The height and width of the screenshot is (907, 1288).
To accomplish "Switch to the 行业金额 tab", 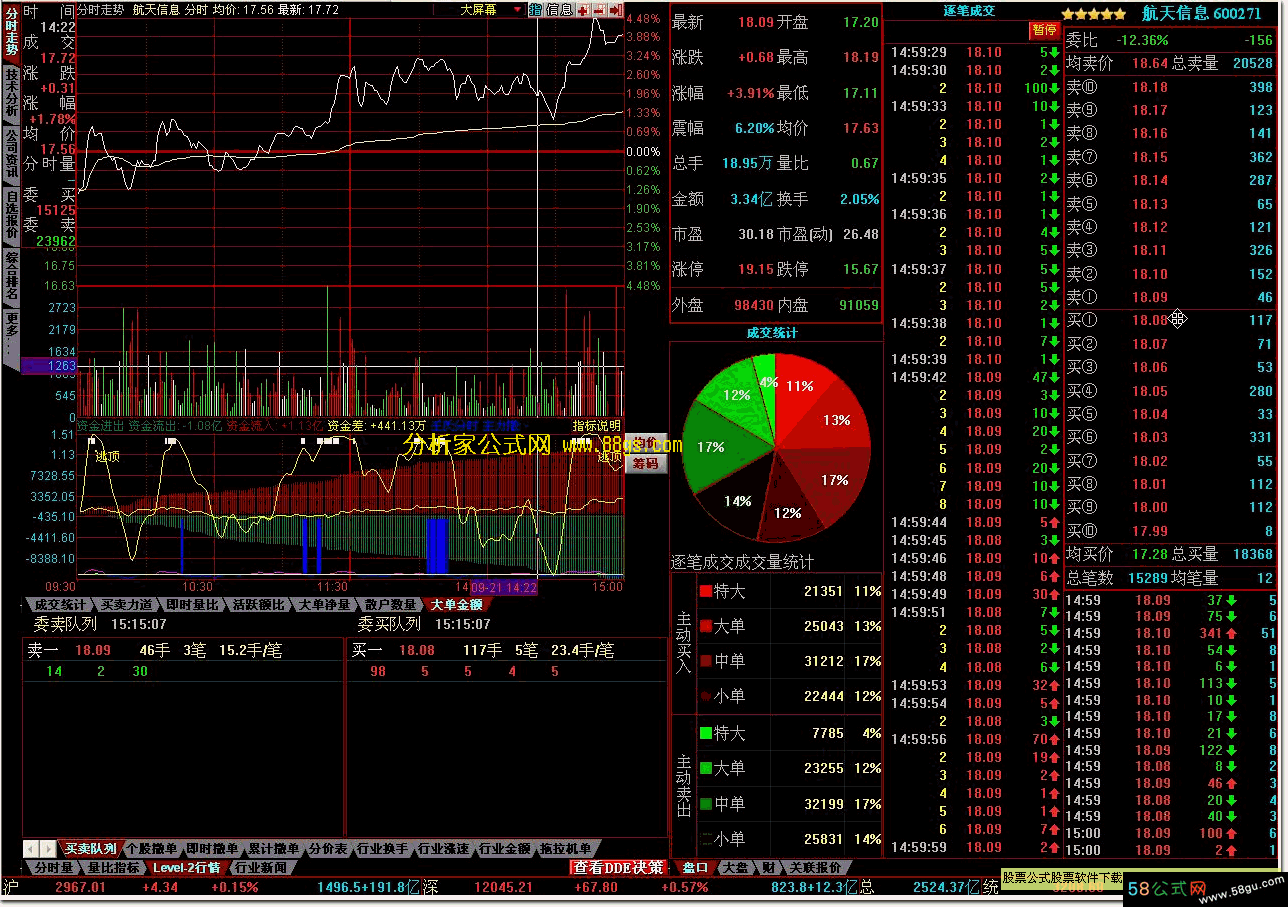I will [x=504, y=848].
